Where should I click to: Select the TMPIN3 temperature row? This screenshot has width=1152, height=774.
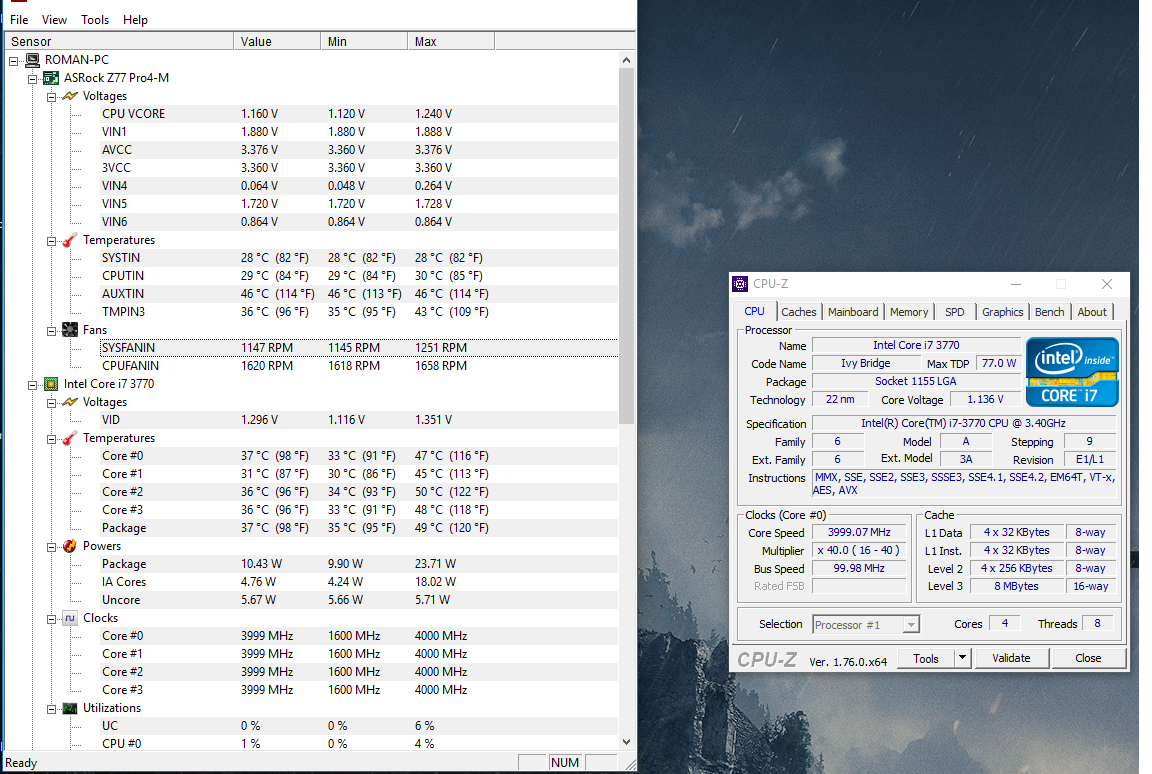(x=359, y=312)
